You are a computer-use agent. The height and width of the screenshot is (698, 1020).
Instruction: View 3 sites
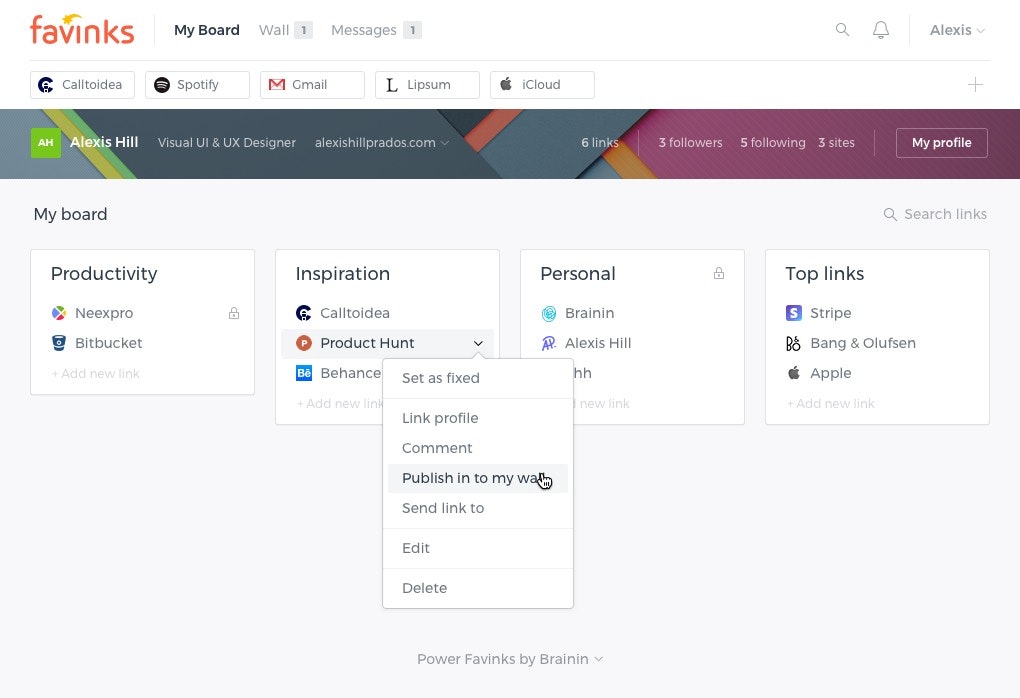[x=837, y=142]
